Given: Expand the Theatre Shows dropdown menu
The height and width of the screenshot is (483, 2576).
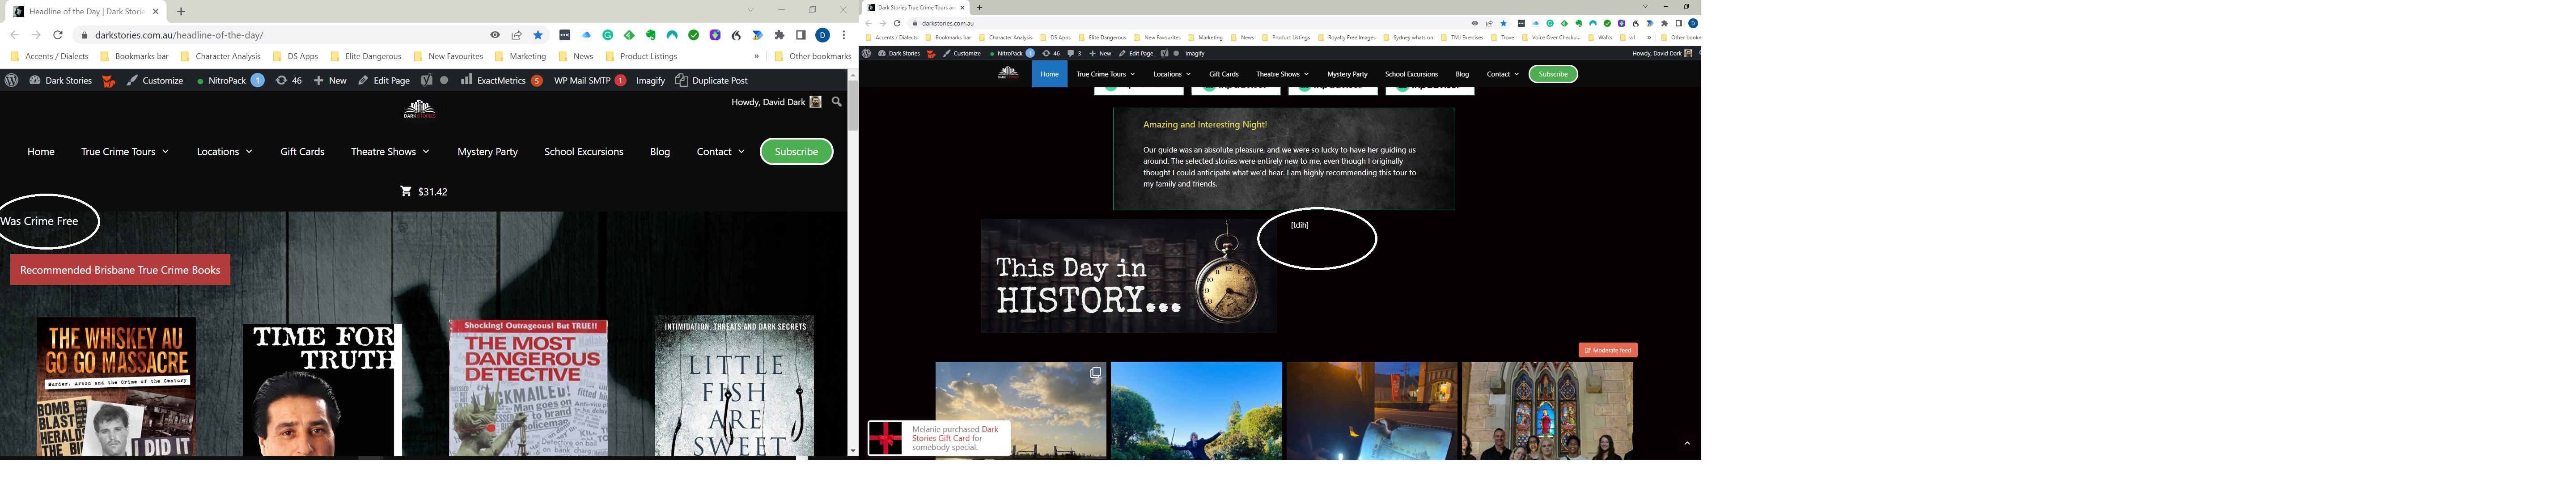Looking at the screenshot, I should click(389, 152).
